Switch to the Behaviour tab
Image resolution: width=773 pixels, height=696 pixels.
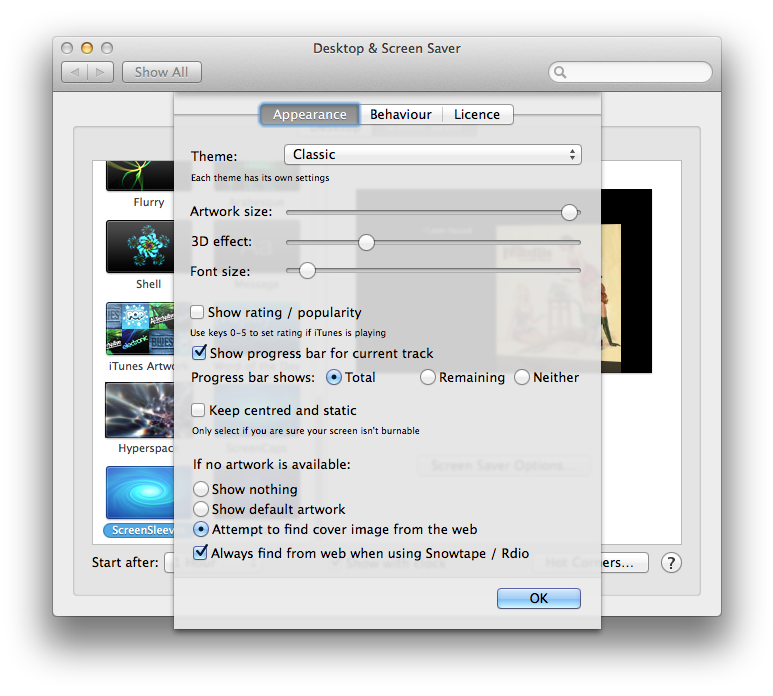click(x=401, y=114)
